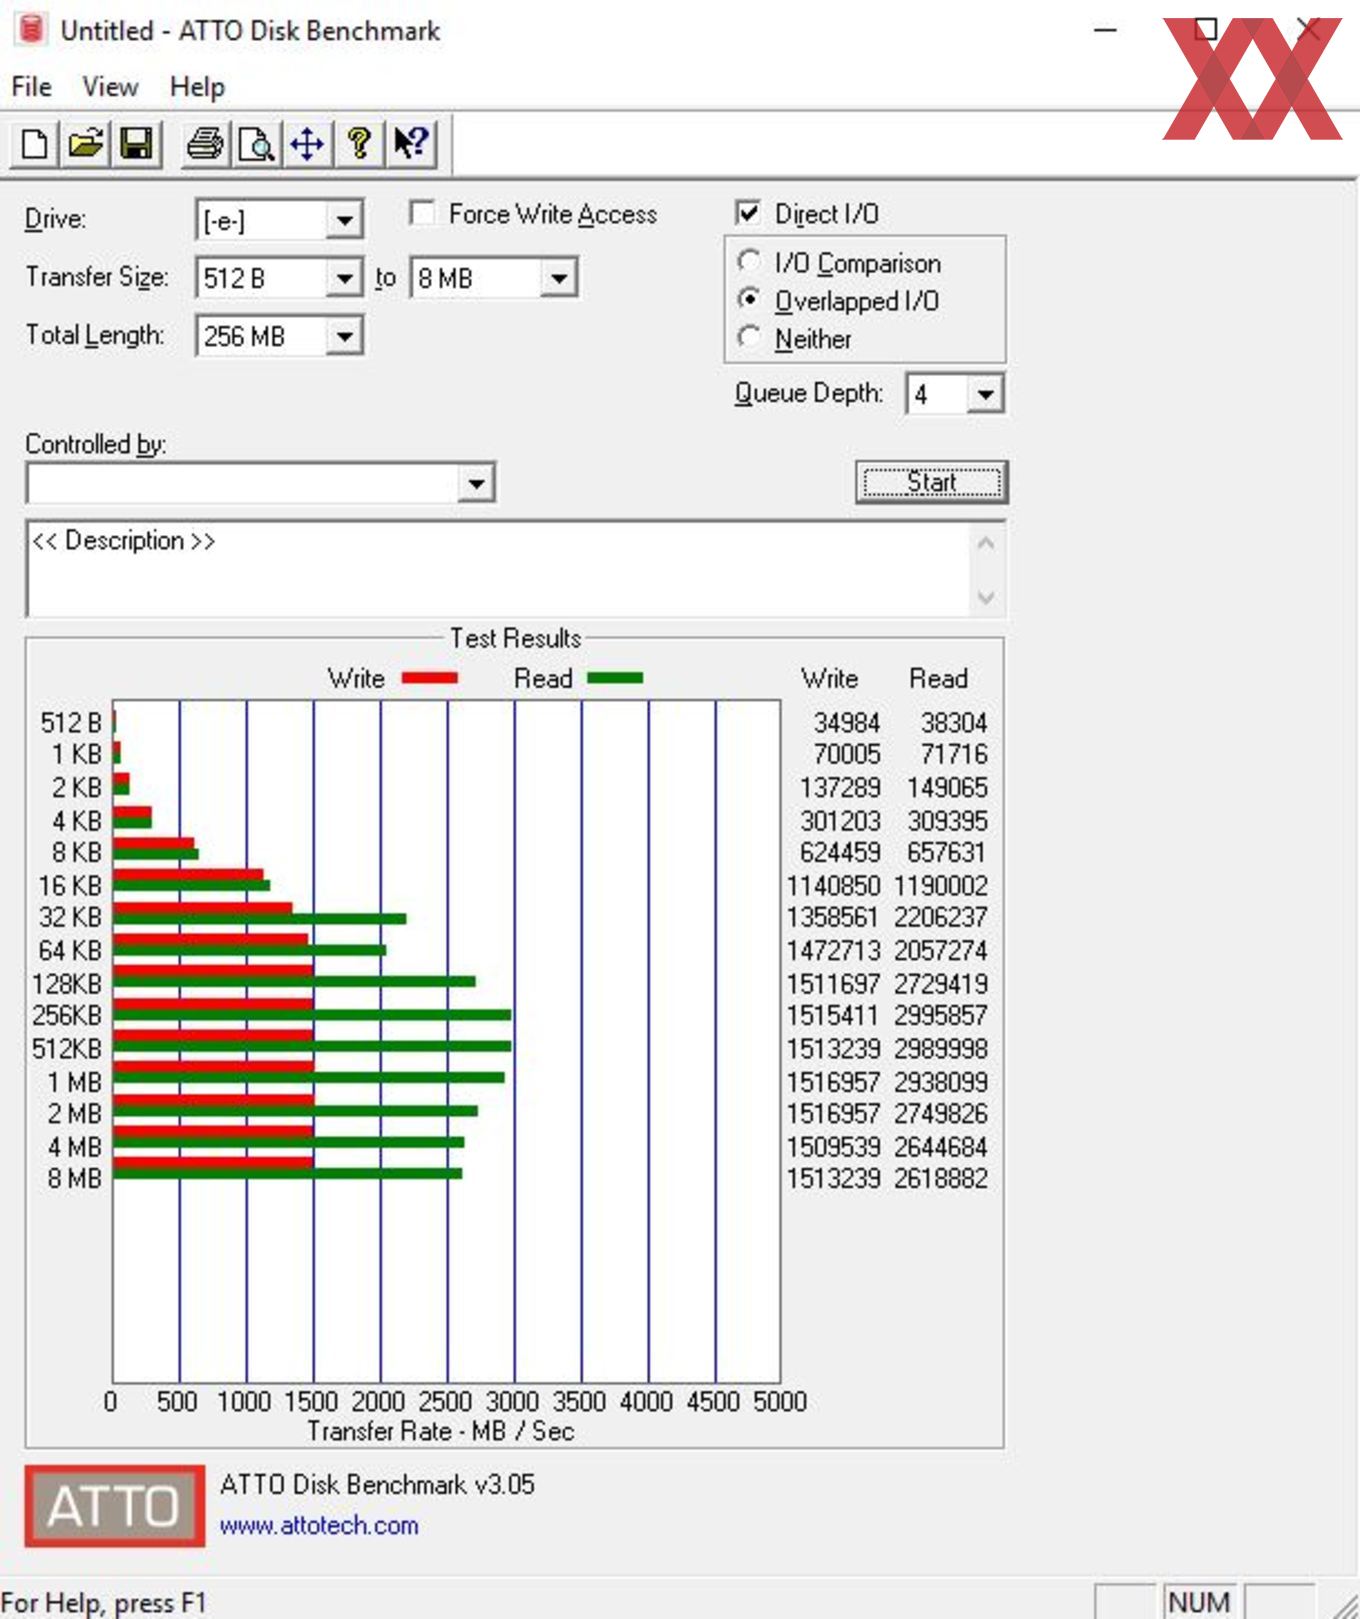
Task: Click the 256KB read bar in chart
Action: coord(312,1015)
